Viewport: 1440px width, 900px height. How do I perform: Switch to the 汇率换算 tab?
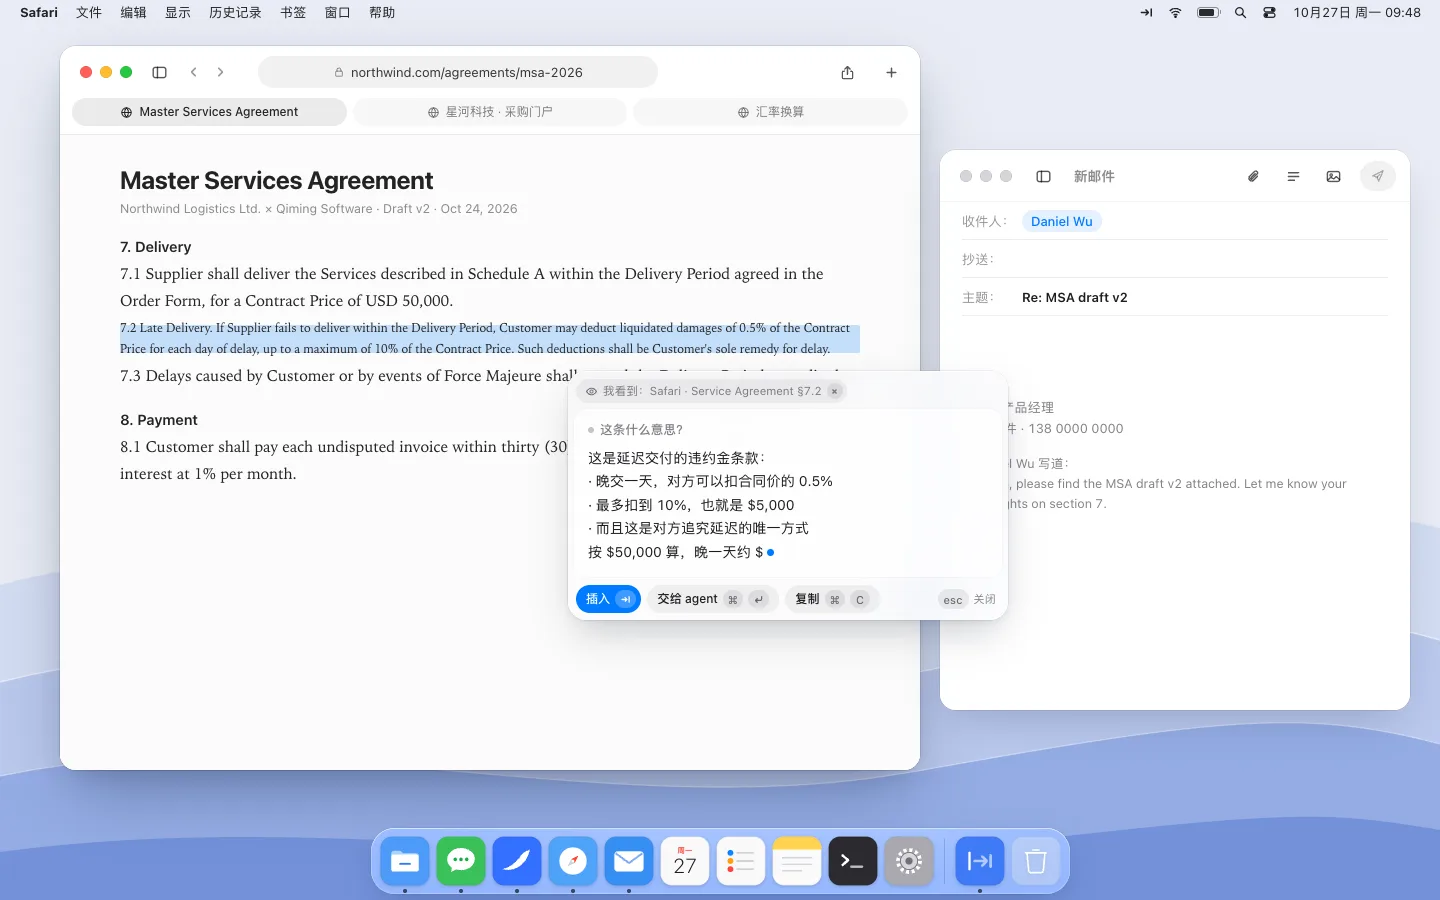(x=770, y=112)
